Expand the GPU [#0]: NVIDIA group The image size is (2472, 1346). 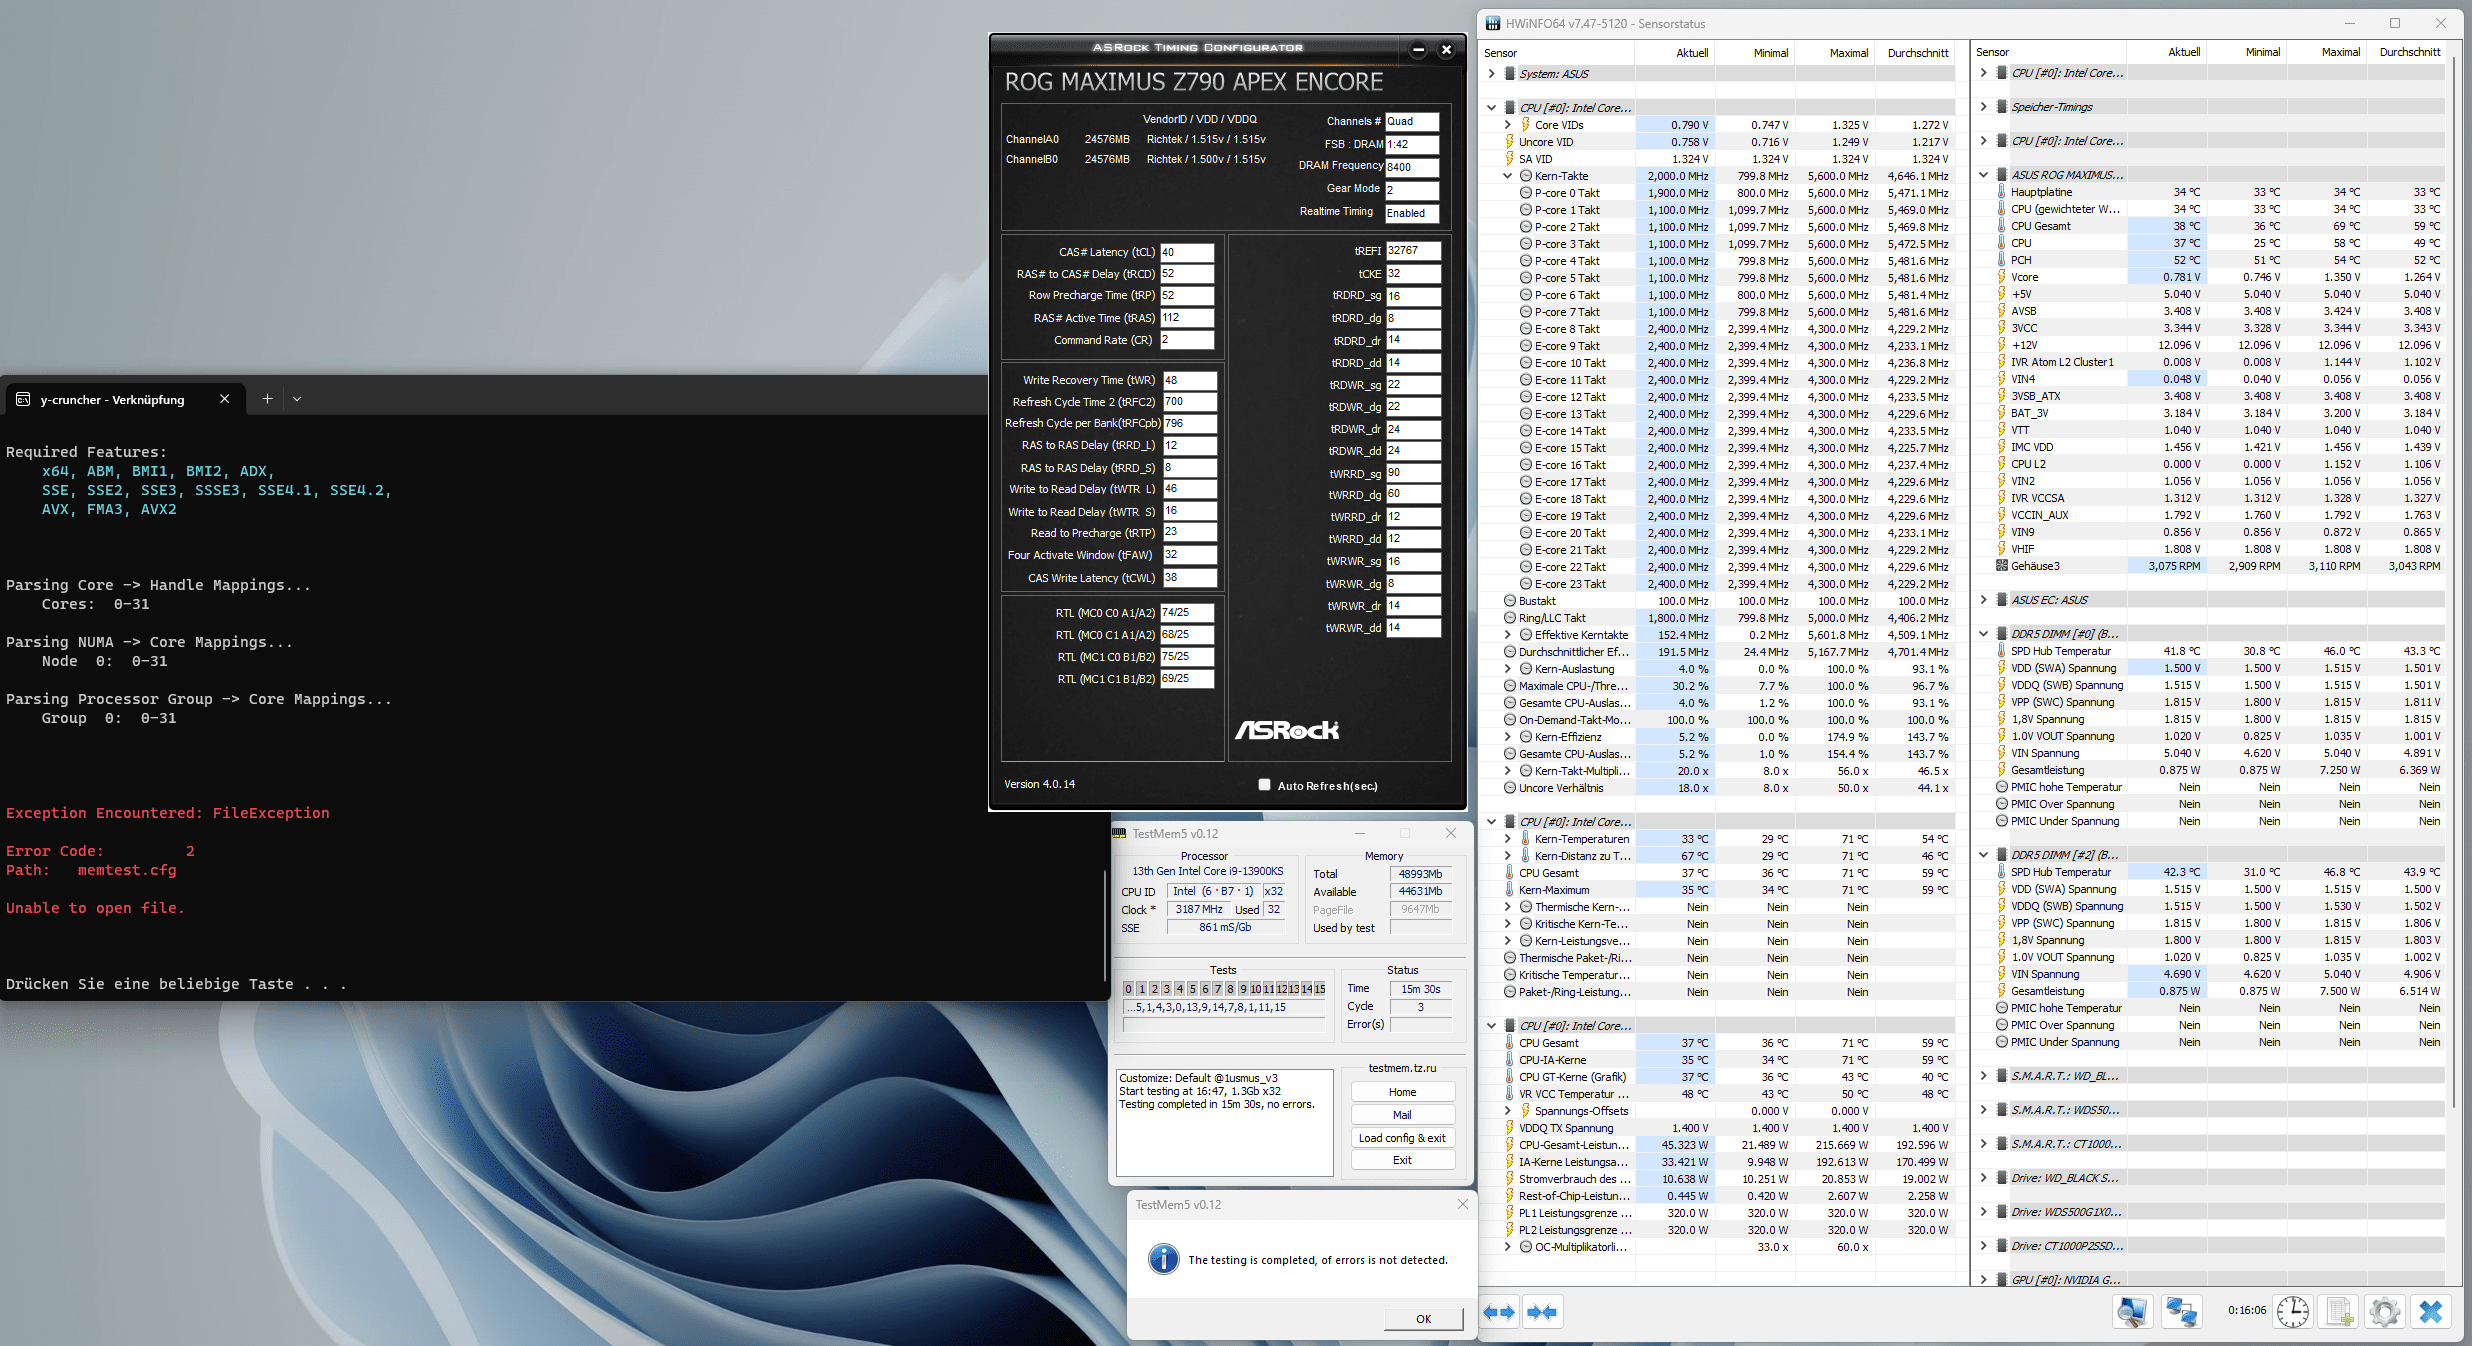click(1983, 1280)
